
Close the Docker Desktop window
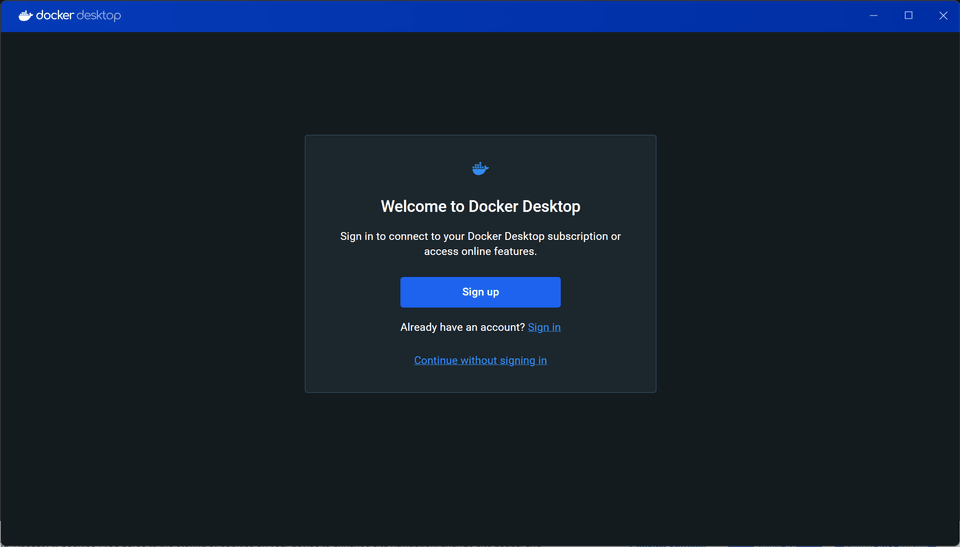tap(942, 16)
